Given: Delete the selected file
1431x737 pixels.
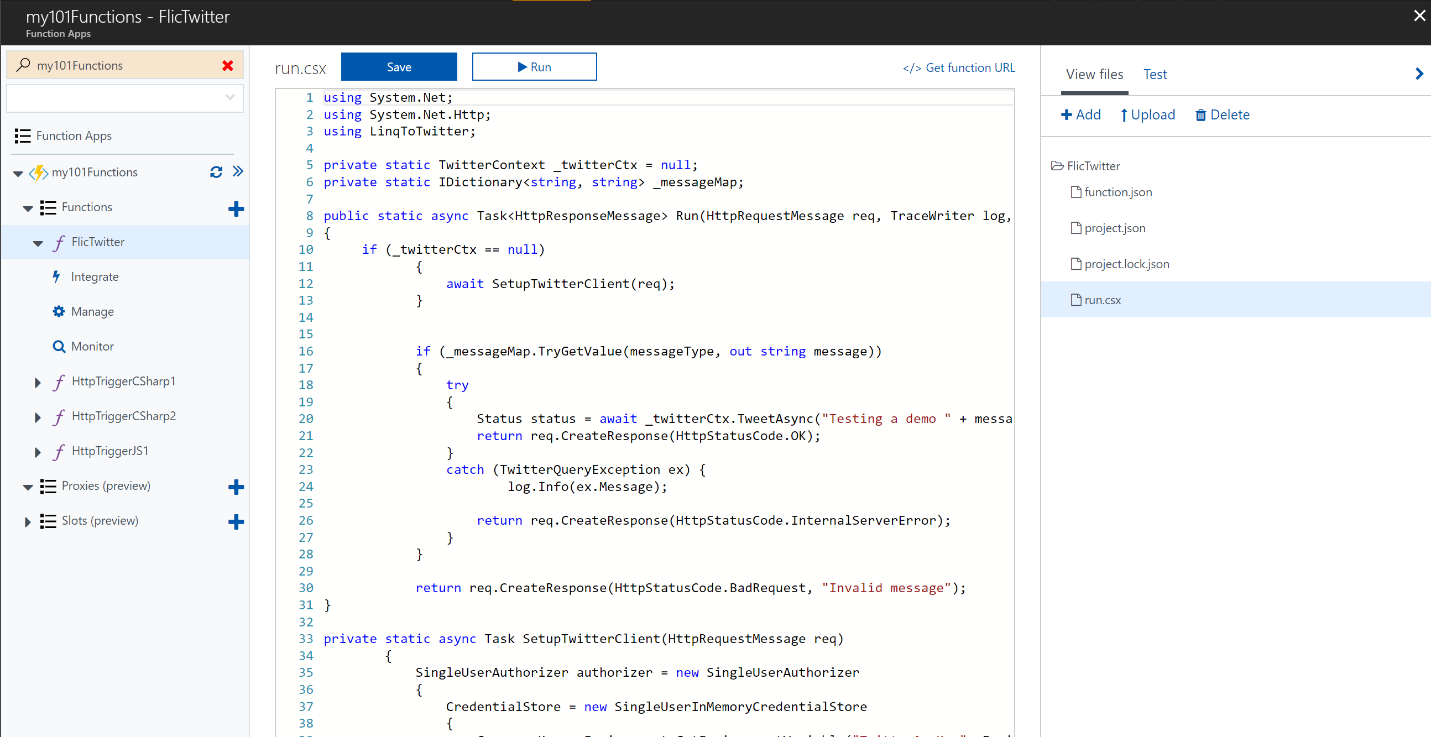Looking at the screenshot, I should 1222,115.
